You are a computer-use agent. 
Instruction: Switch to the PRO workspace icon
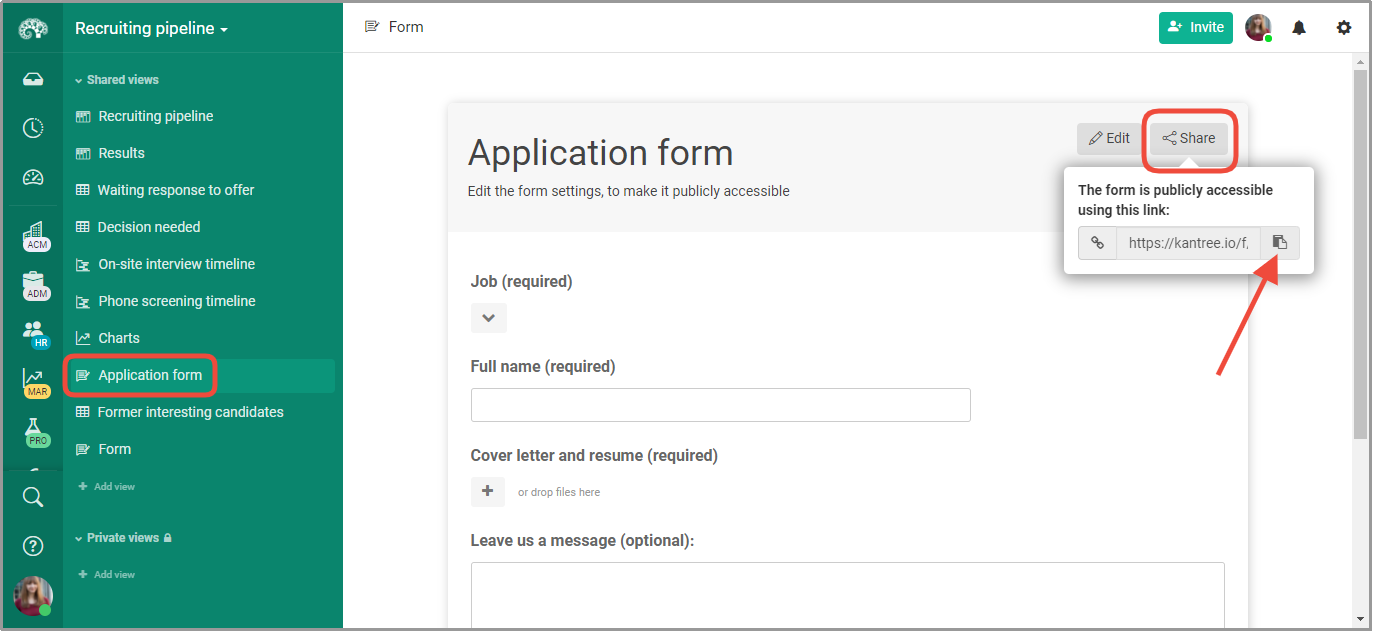click(x=35, y=432)
